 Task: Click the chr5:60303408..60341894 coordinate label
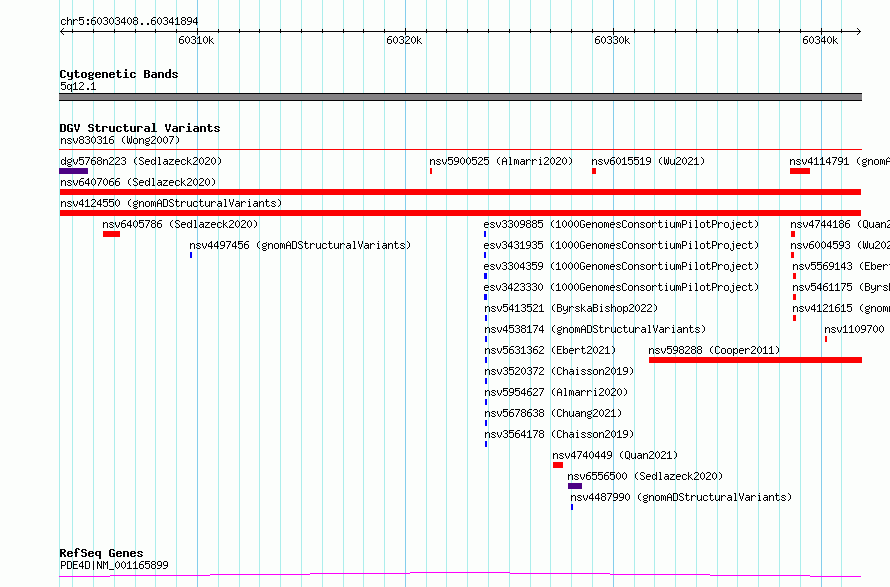click(129, 22)
